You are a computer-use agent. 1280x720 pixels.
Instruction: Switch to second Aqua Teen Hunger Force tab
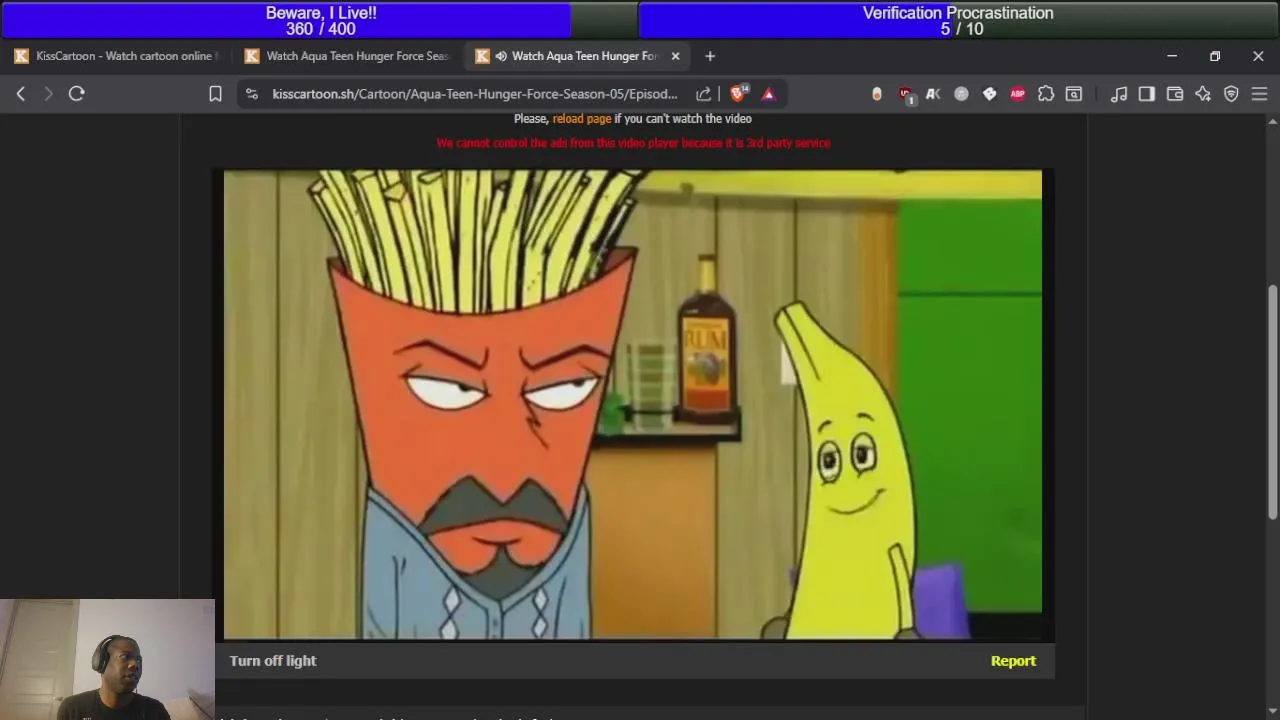tap(348, 56)
